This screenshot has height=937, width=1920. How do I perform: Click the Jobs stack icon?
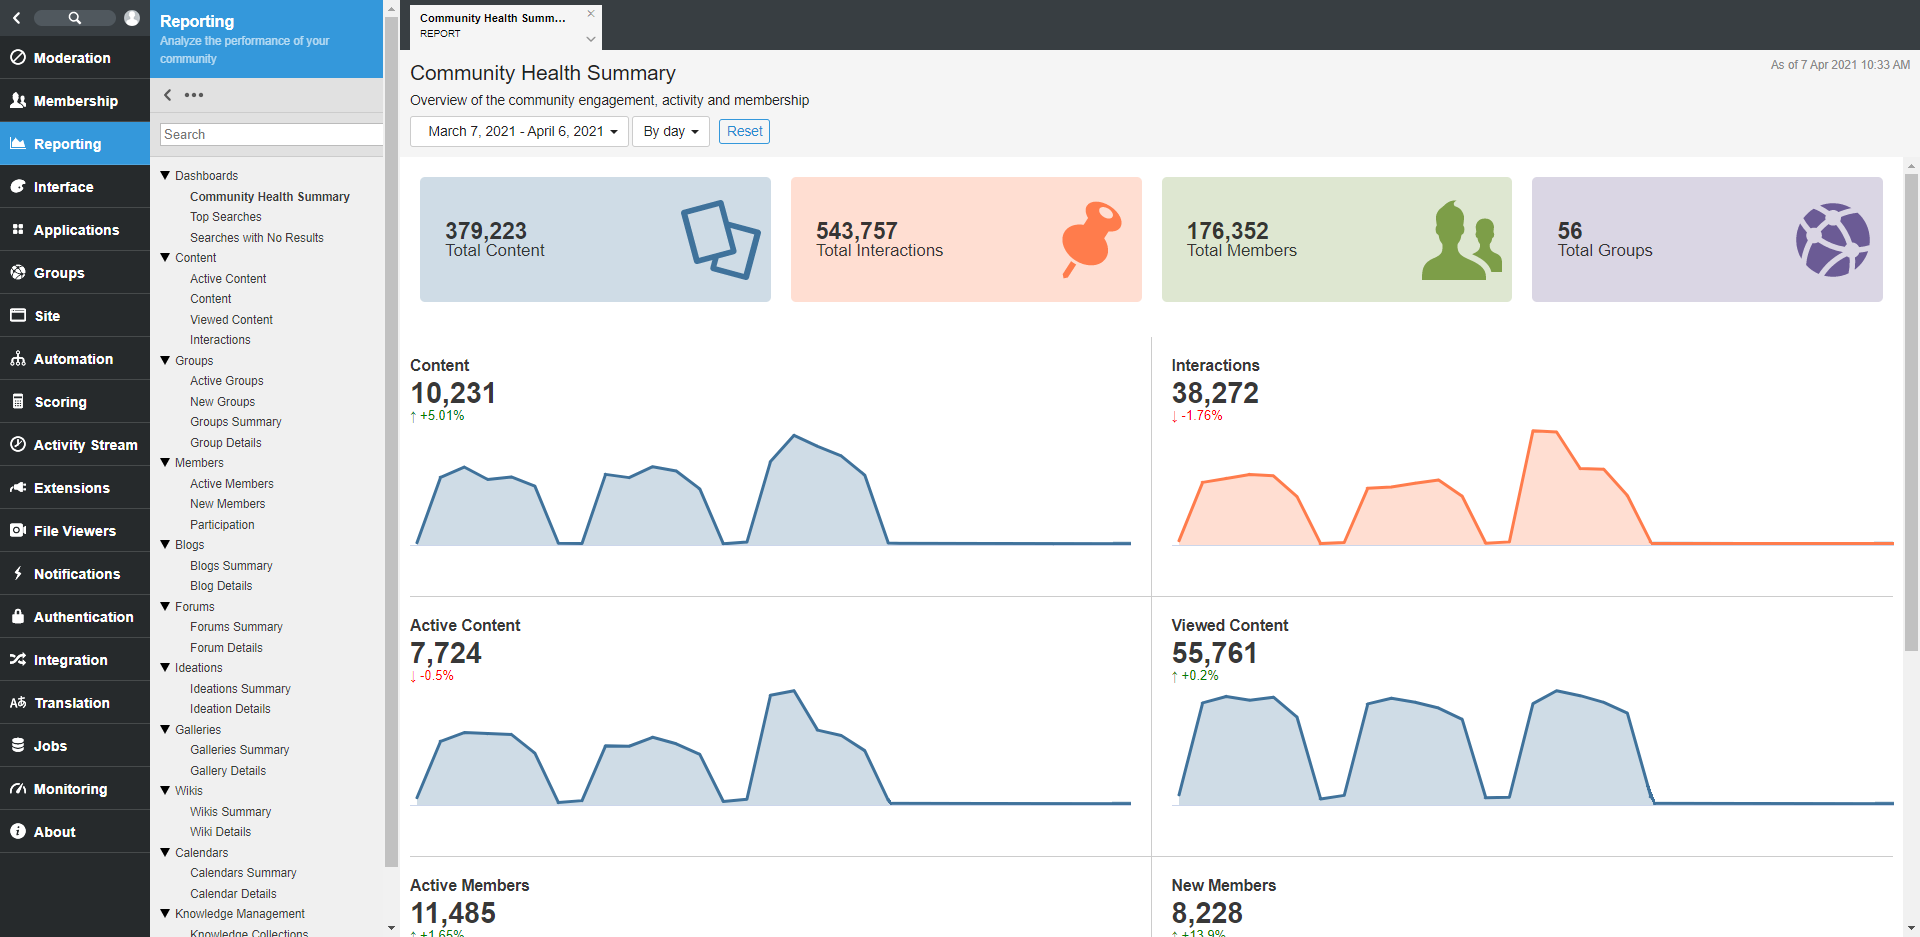click(x=18, y=746)
